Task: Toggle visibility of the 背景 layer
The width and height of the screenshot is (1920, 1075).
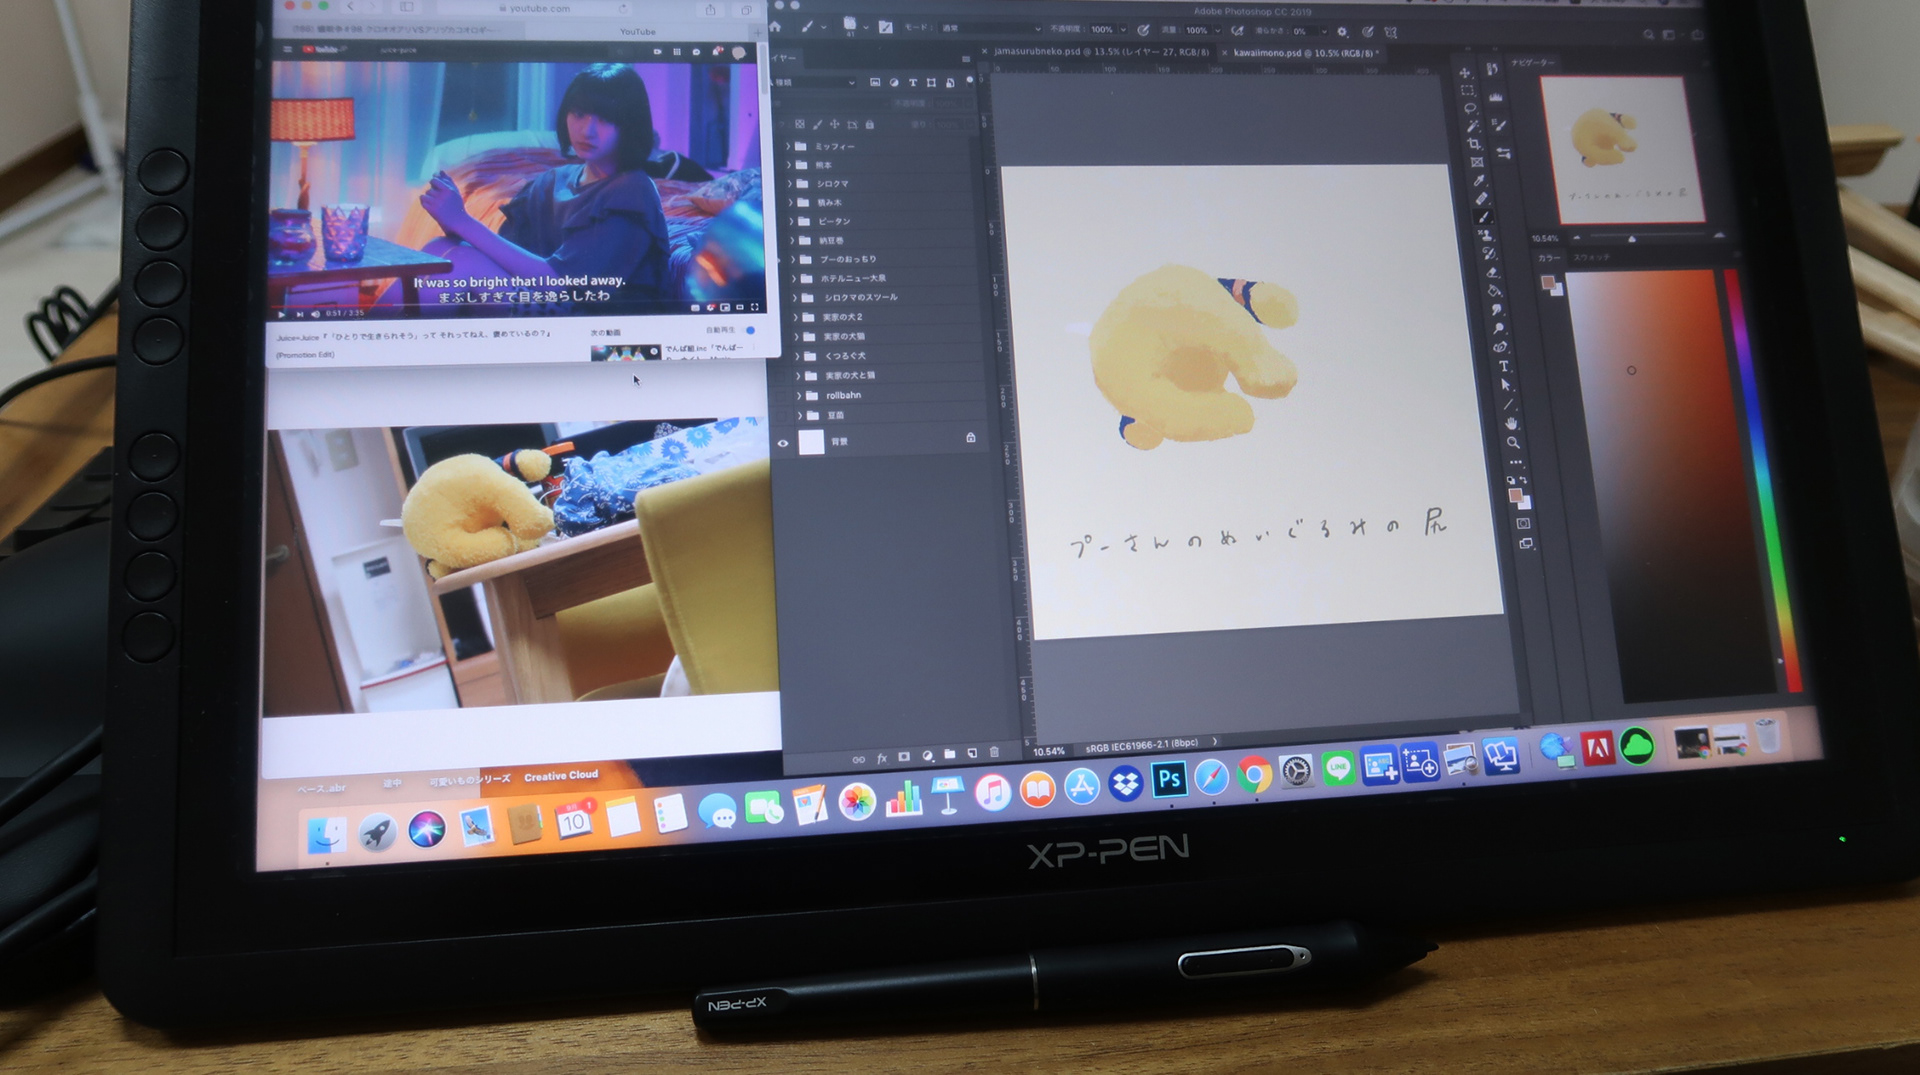Action: pyautogui.click(x=783, y=443)
